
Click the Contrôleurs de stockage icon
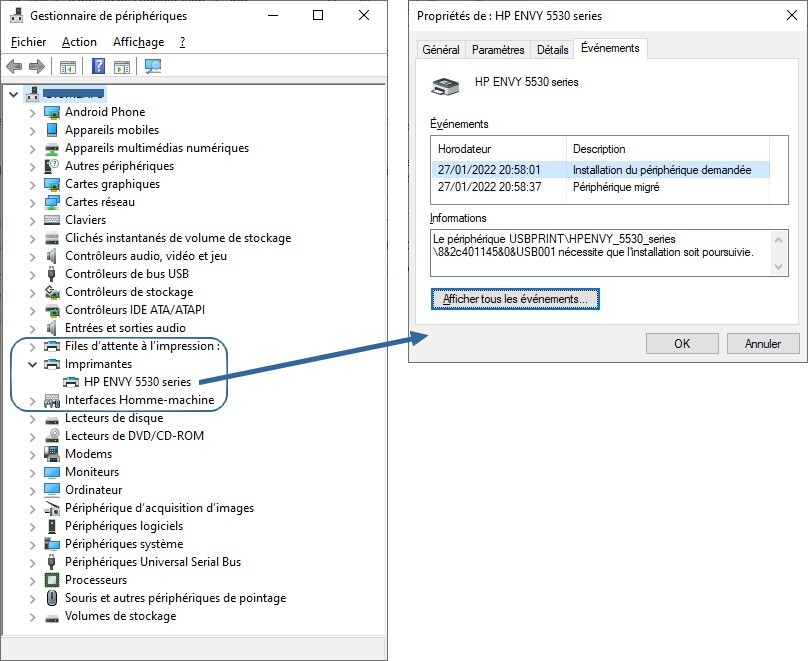[52, 292]
